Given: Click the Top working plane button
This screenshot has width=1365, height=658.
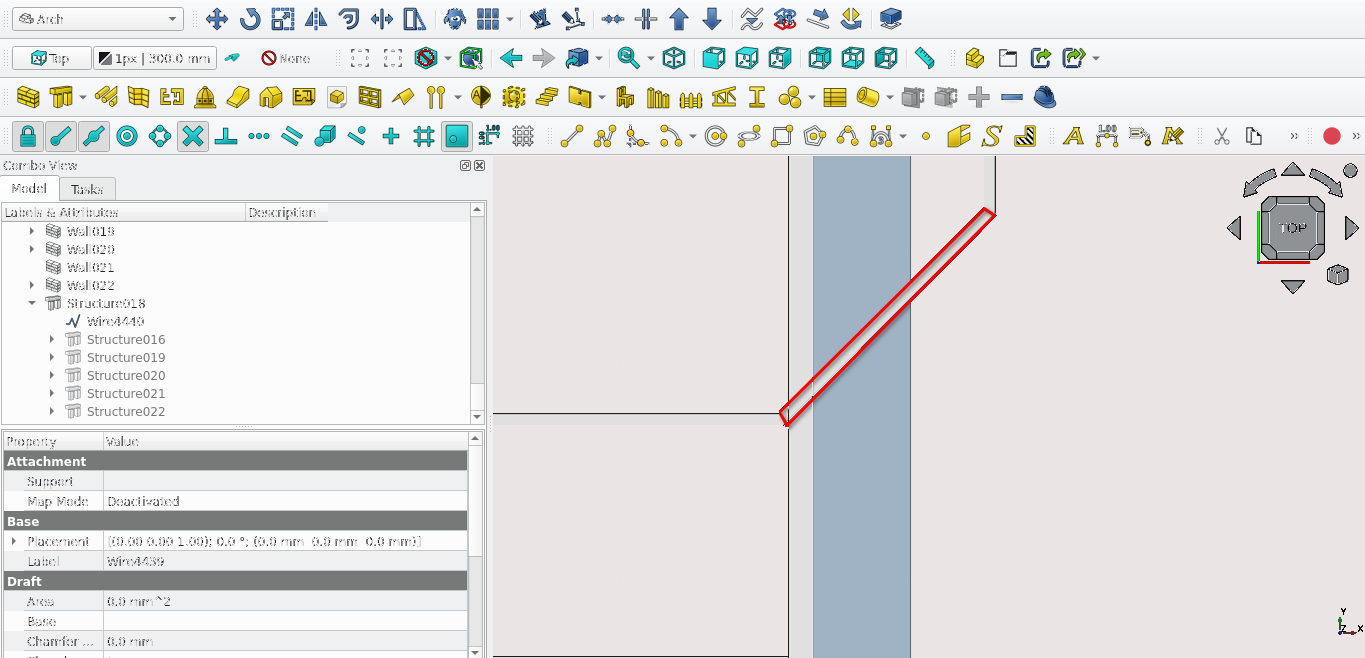Looking at the screenshot, I should coord(52,58).
